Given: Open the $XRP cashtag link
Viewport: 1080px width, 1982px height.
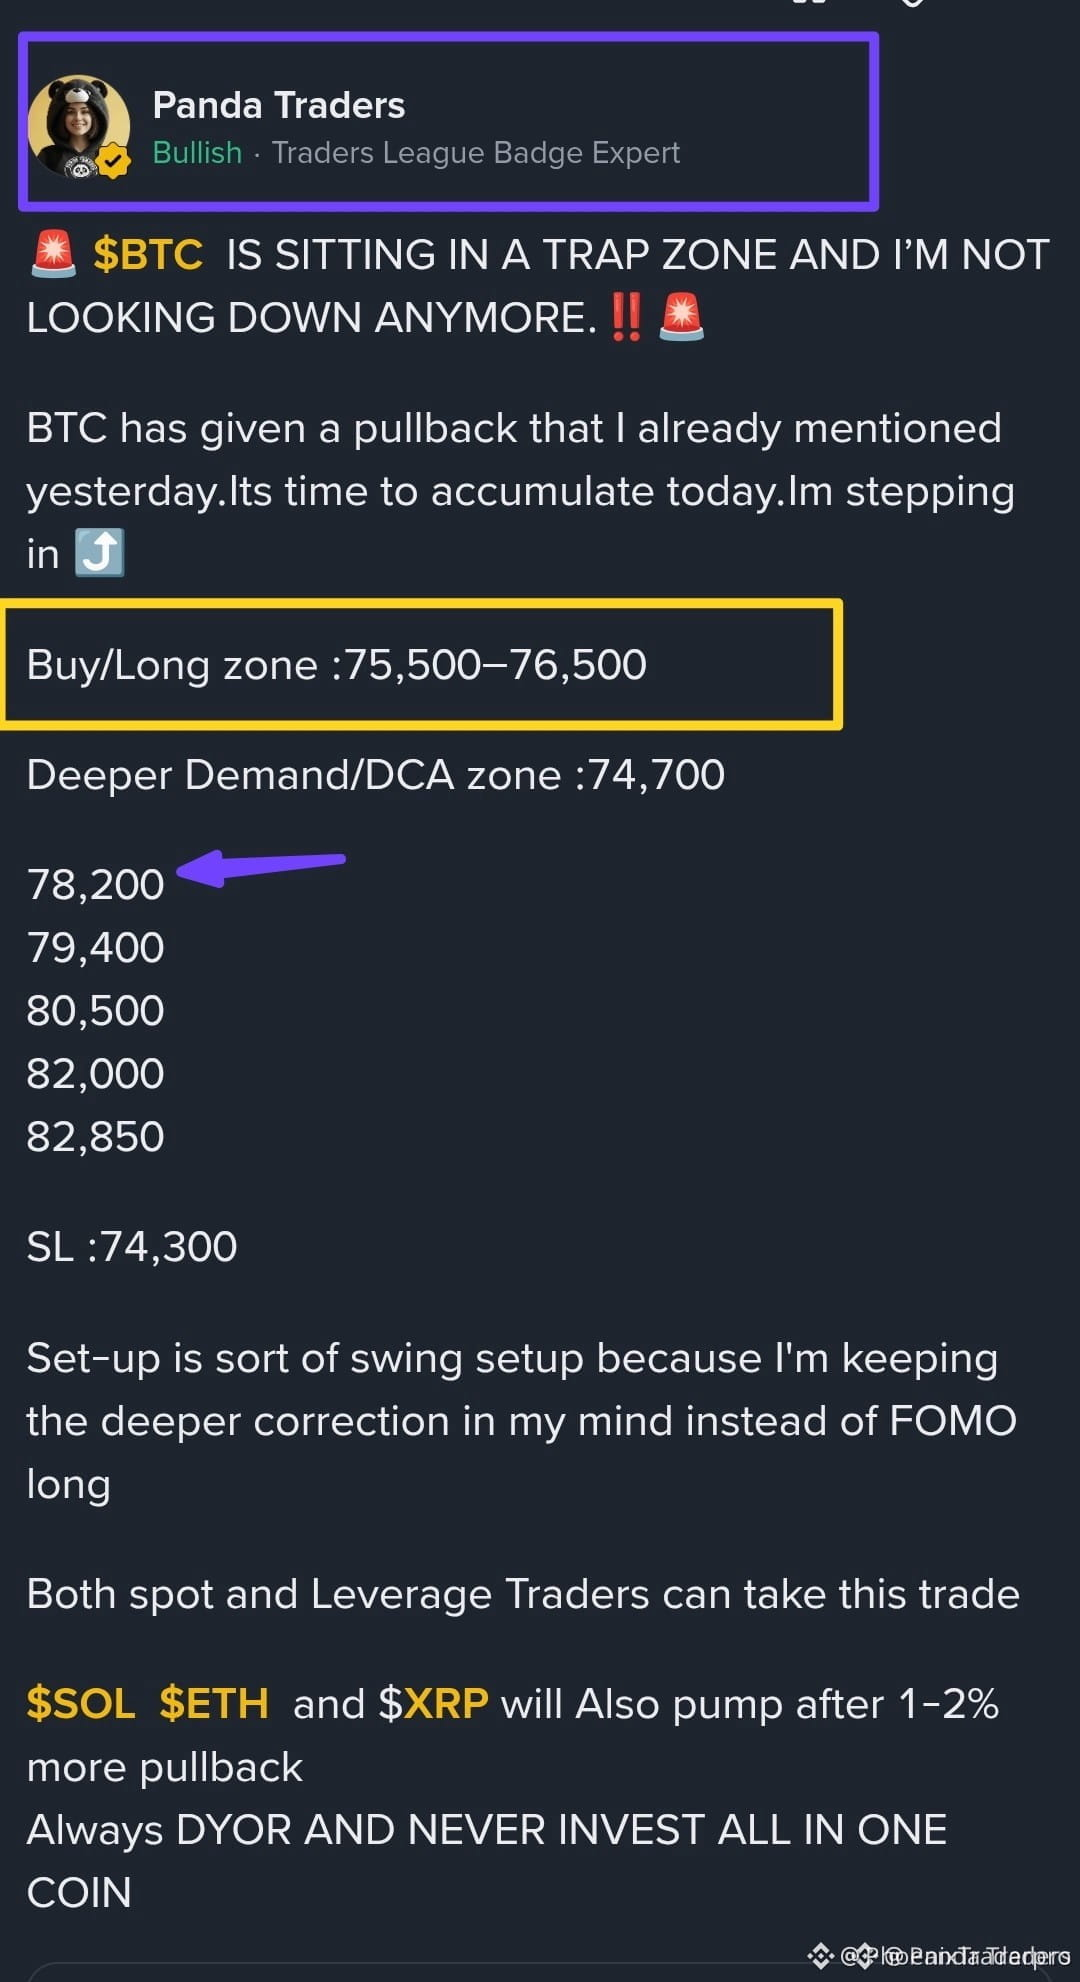Looking at the screenshot, I should click(x=434, y=1703).
